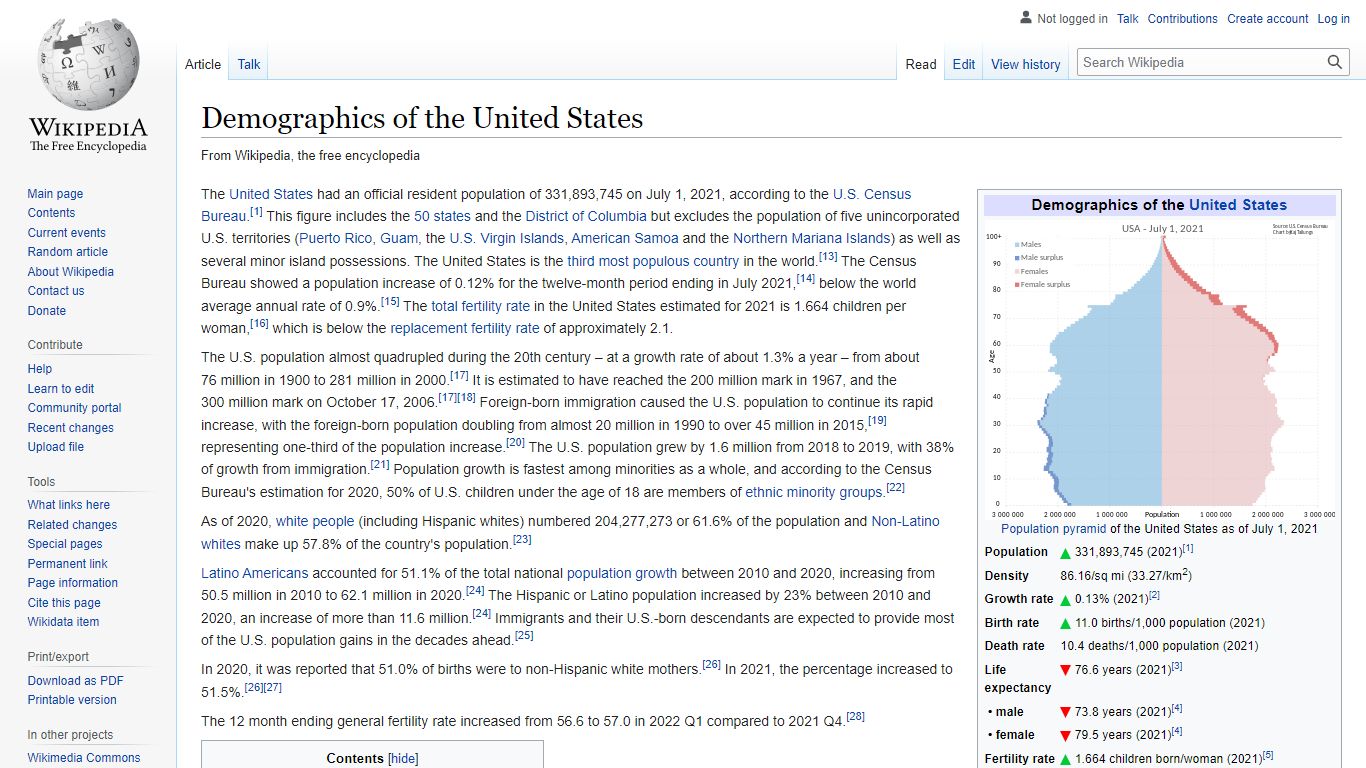Open Wikidata item
Image resolution: width=1366 pixels, height=768 pixels.
point(63,622)
